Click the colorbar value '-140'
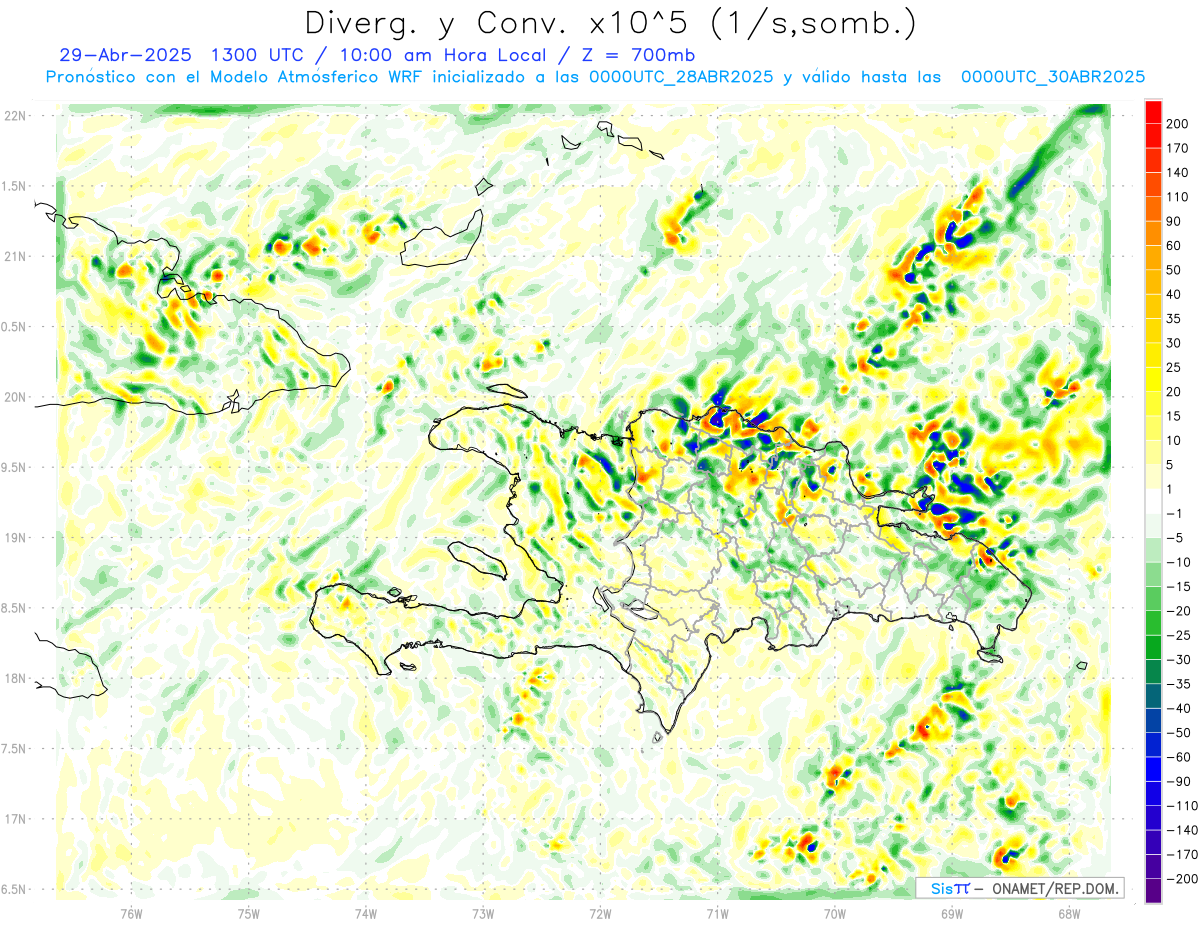The width and height of the screenshot is (1200, 927). [1182, 830]
